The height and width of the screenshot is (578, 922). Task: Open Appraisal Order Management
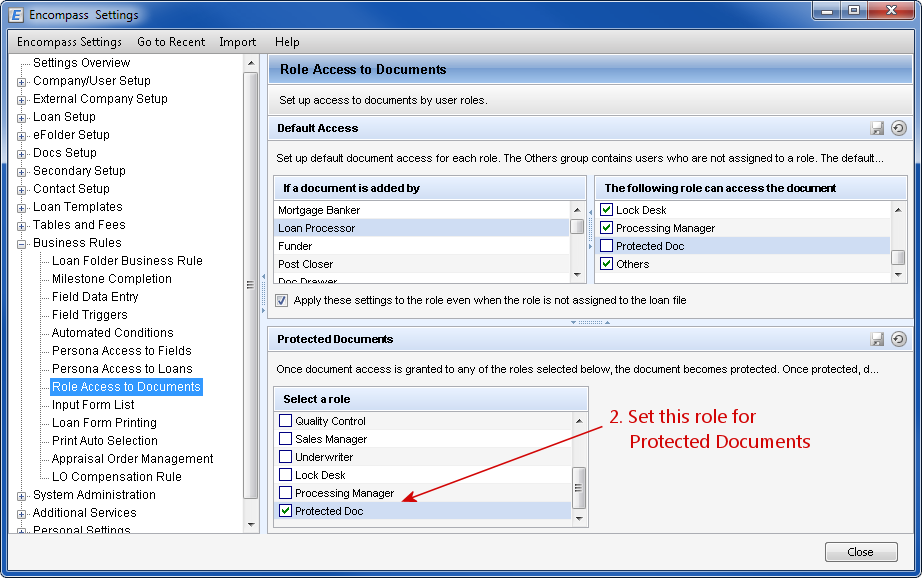[x=132, y=459]
